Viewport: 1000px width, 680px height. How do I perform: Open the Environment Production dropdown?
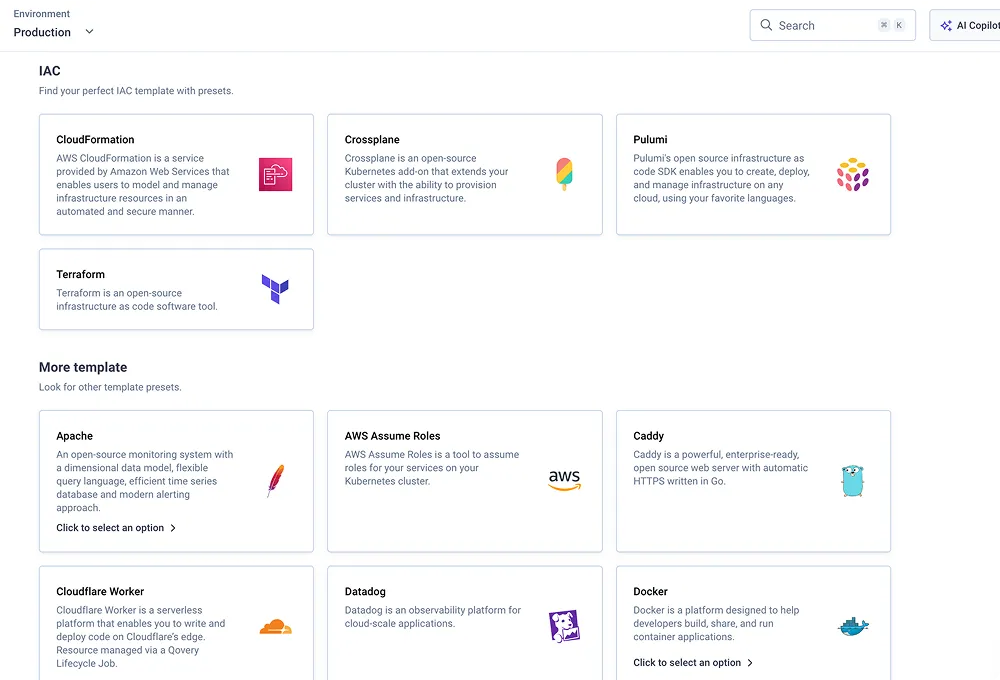click(54, 32)
